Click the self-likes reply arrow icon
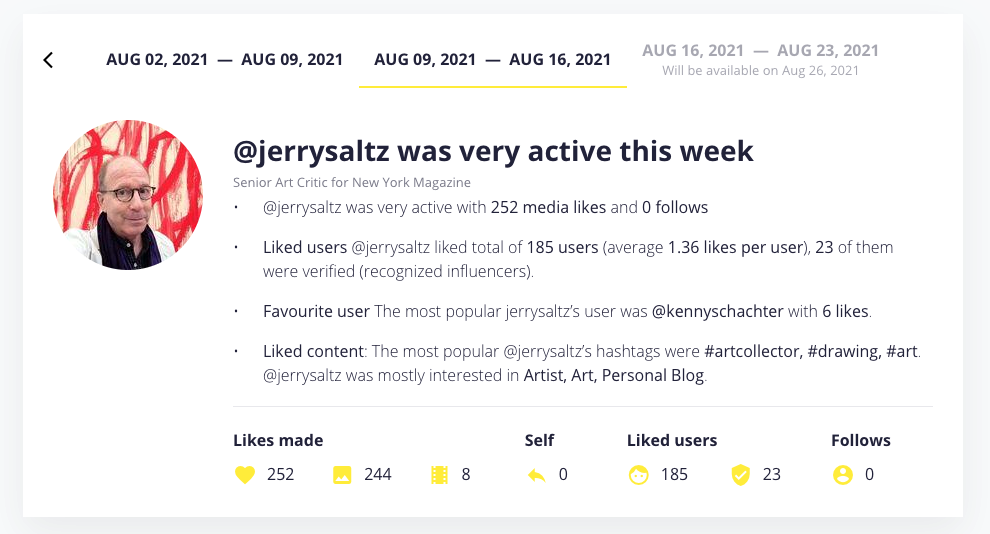The height and width of the screenshot is (534, 990). click(x=537, y=475)
